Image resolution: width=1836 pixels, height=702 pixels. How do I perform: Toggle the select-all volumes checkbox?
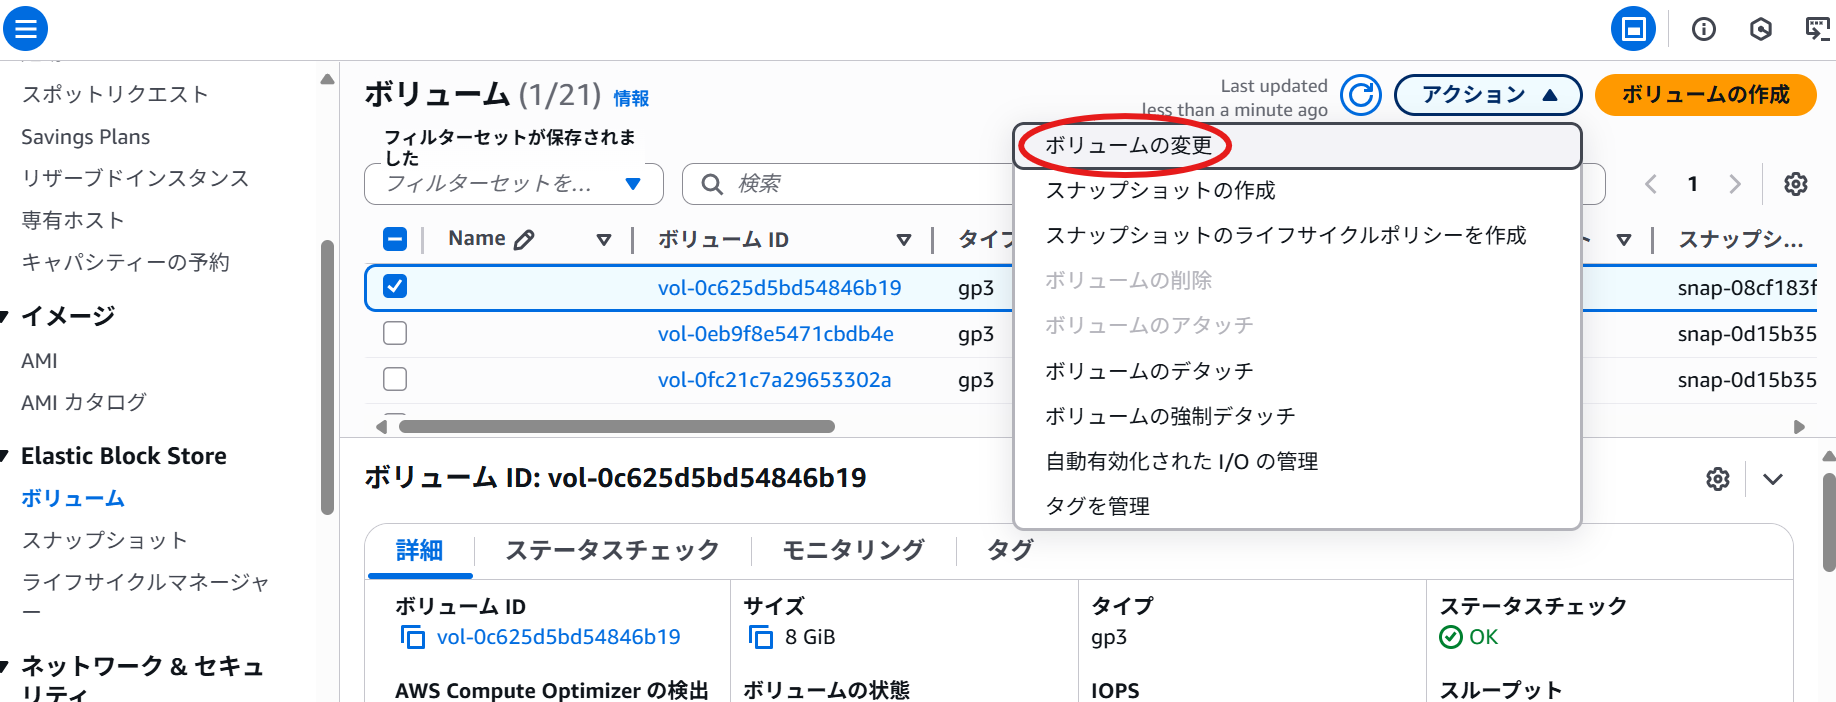395,239
